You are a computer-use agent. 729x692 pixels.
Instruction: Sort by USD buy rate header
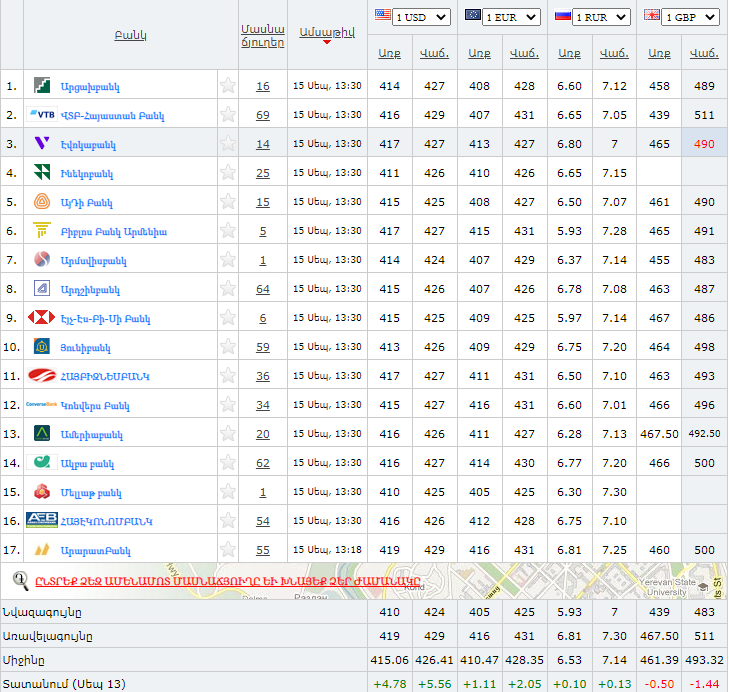tap(389, 53)
